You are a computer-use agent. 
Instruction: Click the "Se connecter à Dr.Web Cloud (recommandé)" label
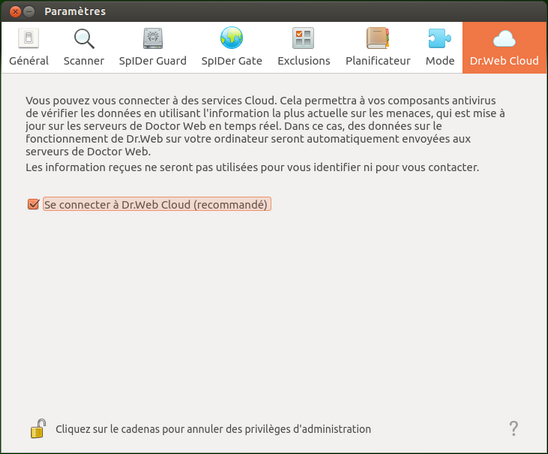point(156,204)
